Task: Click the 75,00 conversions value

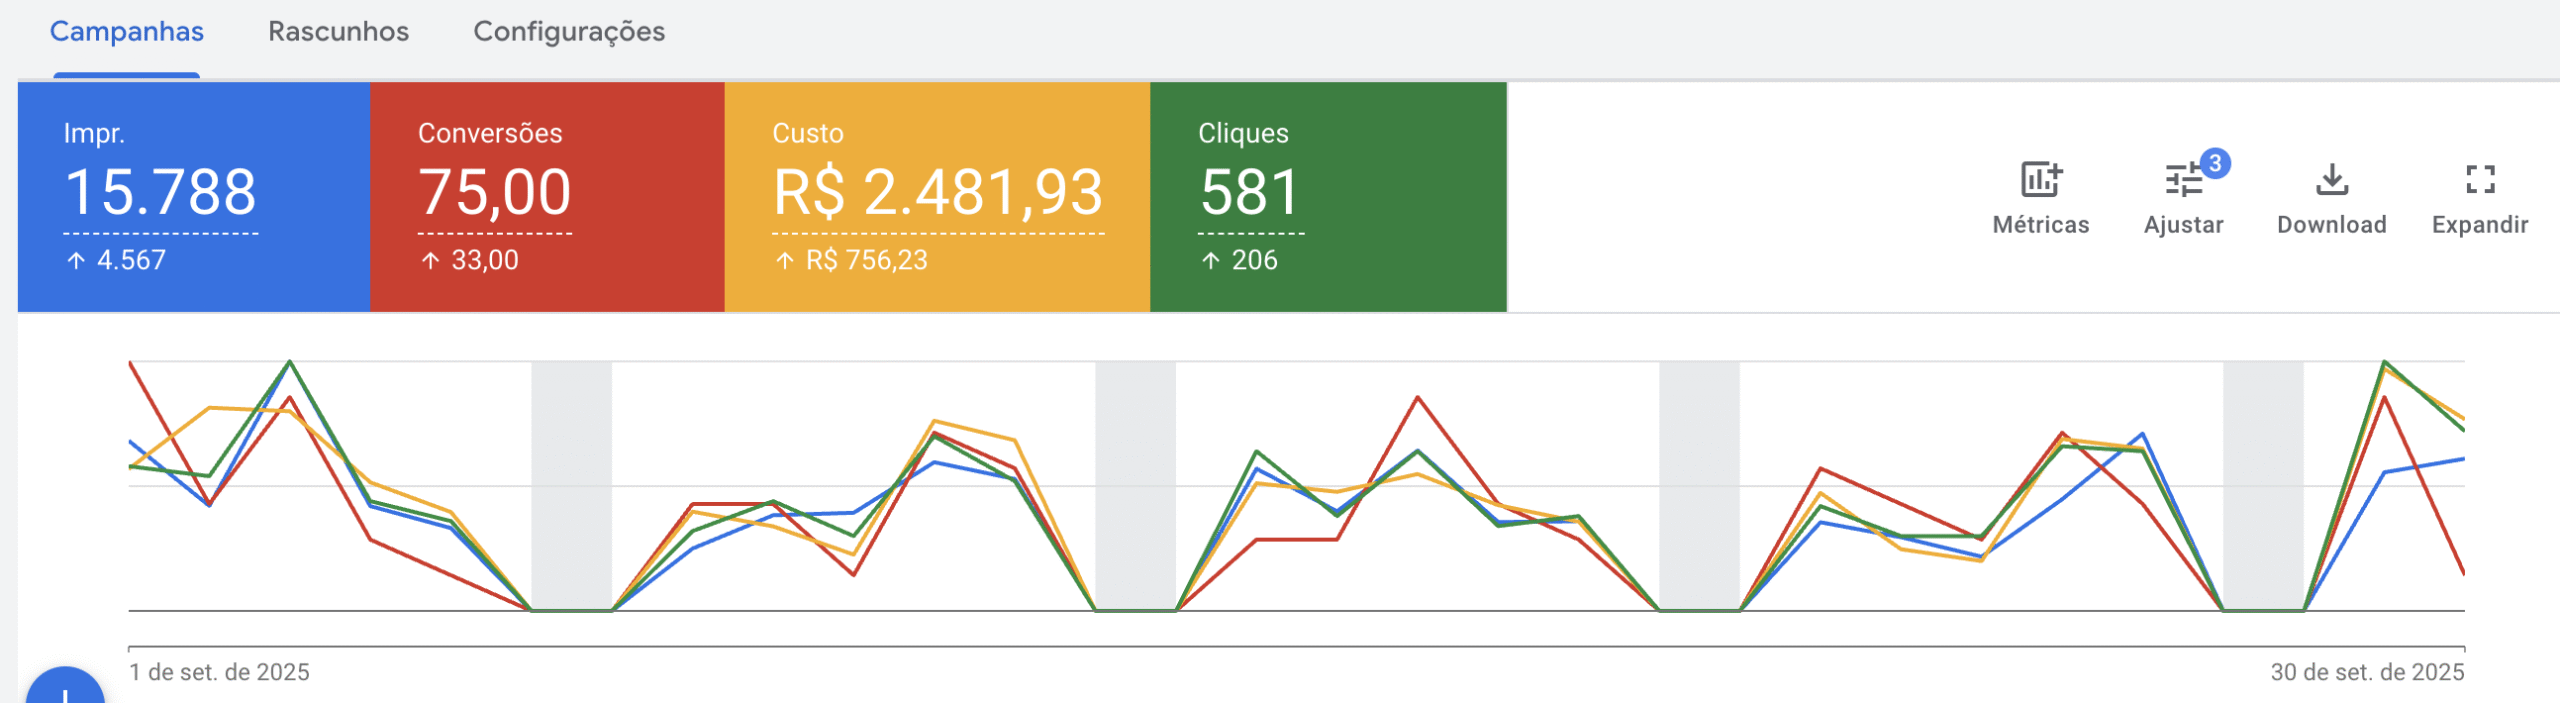Action: [494, 192]
